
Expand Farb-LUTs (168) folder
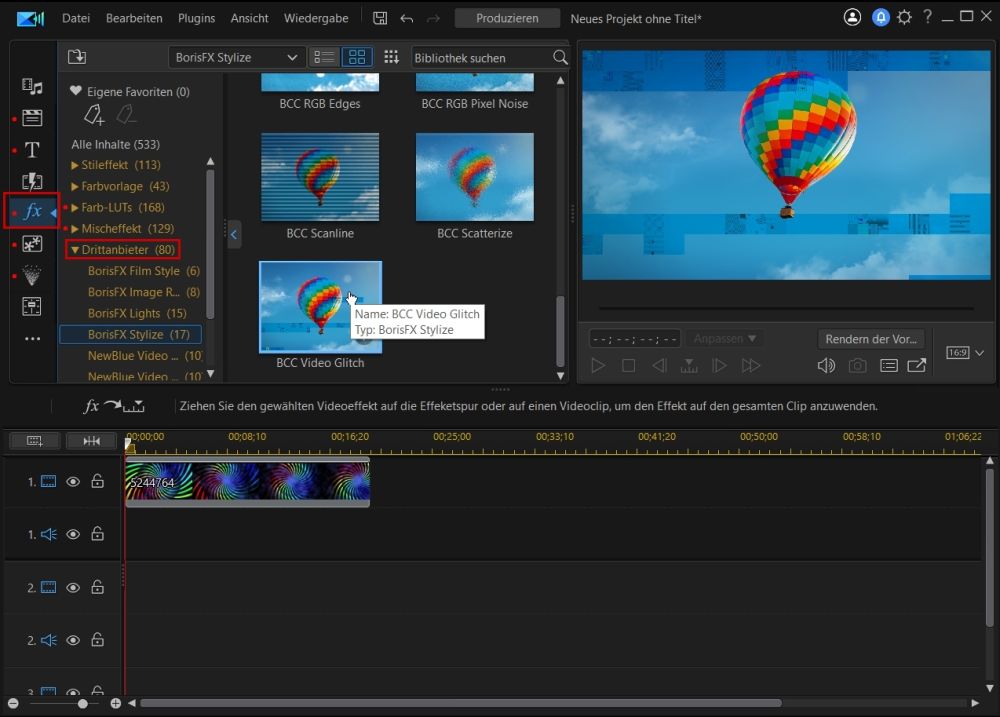tap(75, 207)
